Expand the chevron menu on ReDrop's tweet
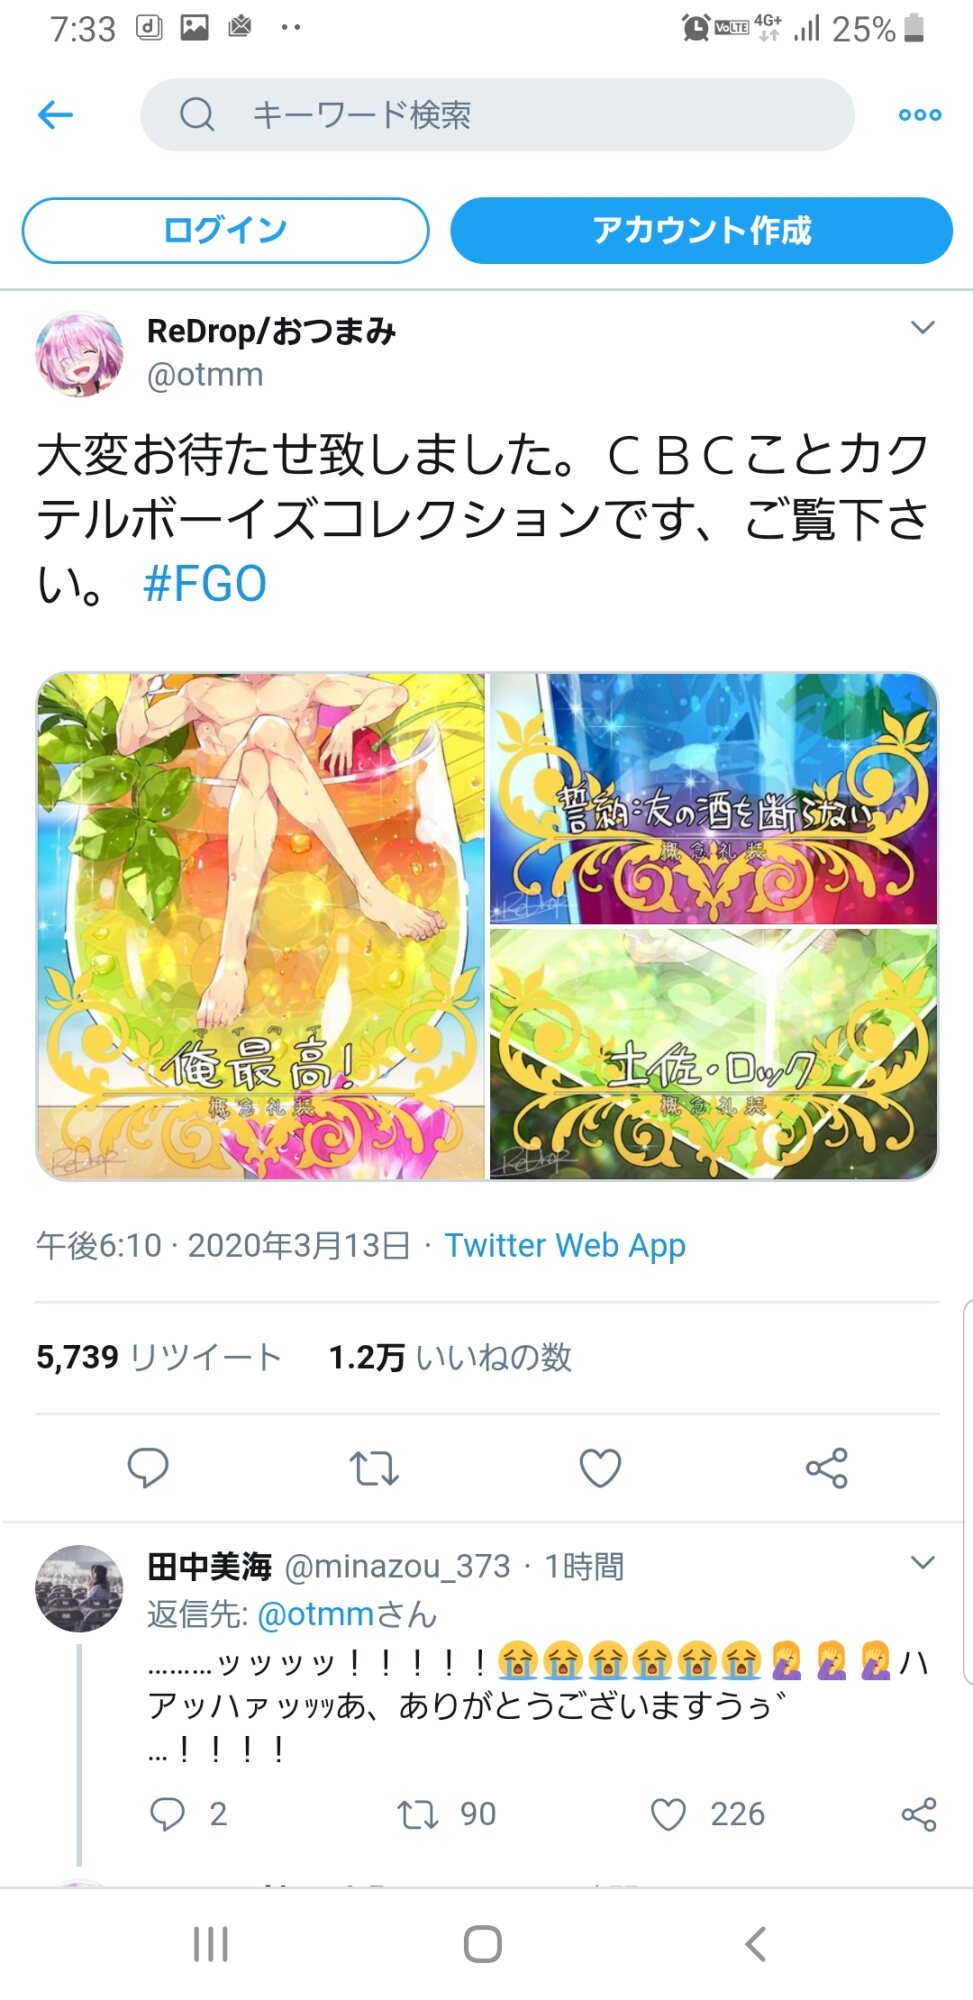Screen dimensions: 973x2000 click(x=923, y=327)
